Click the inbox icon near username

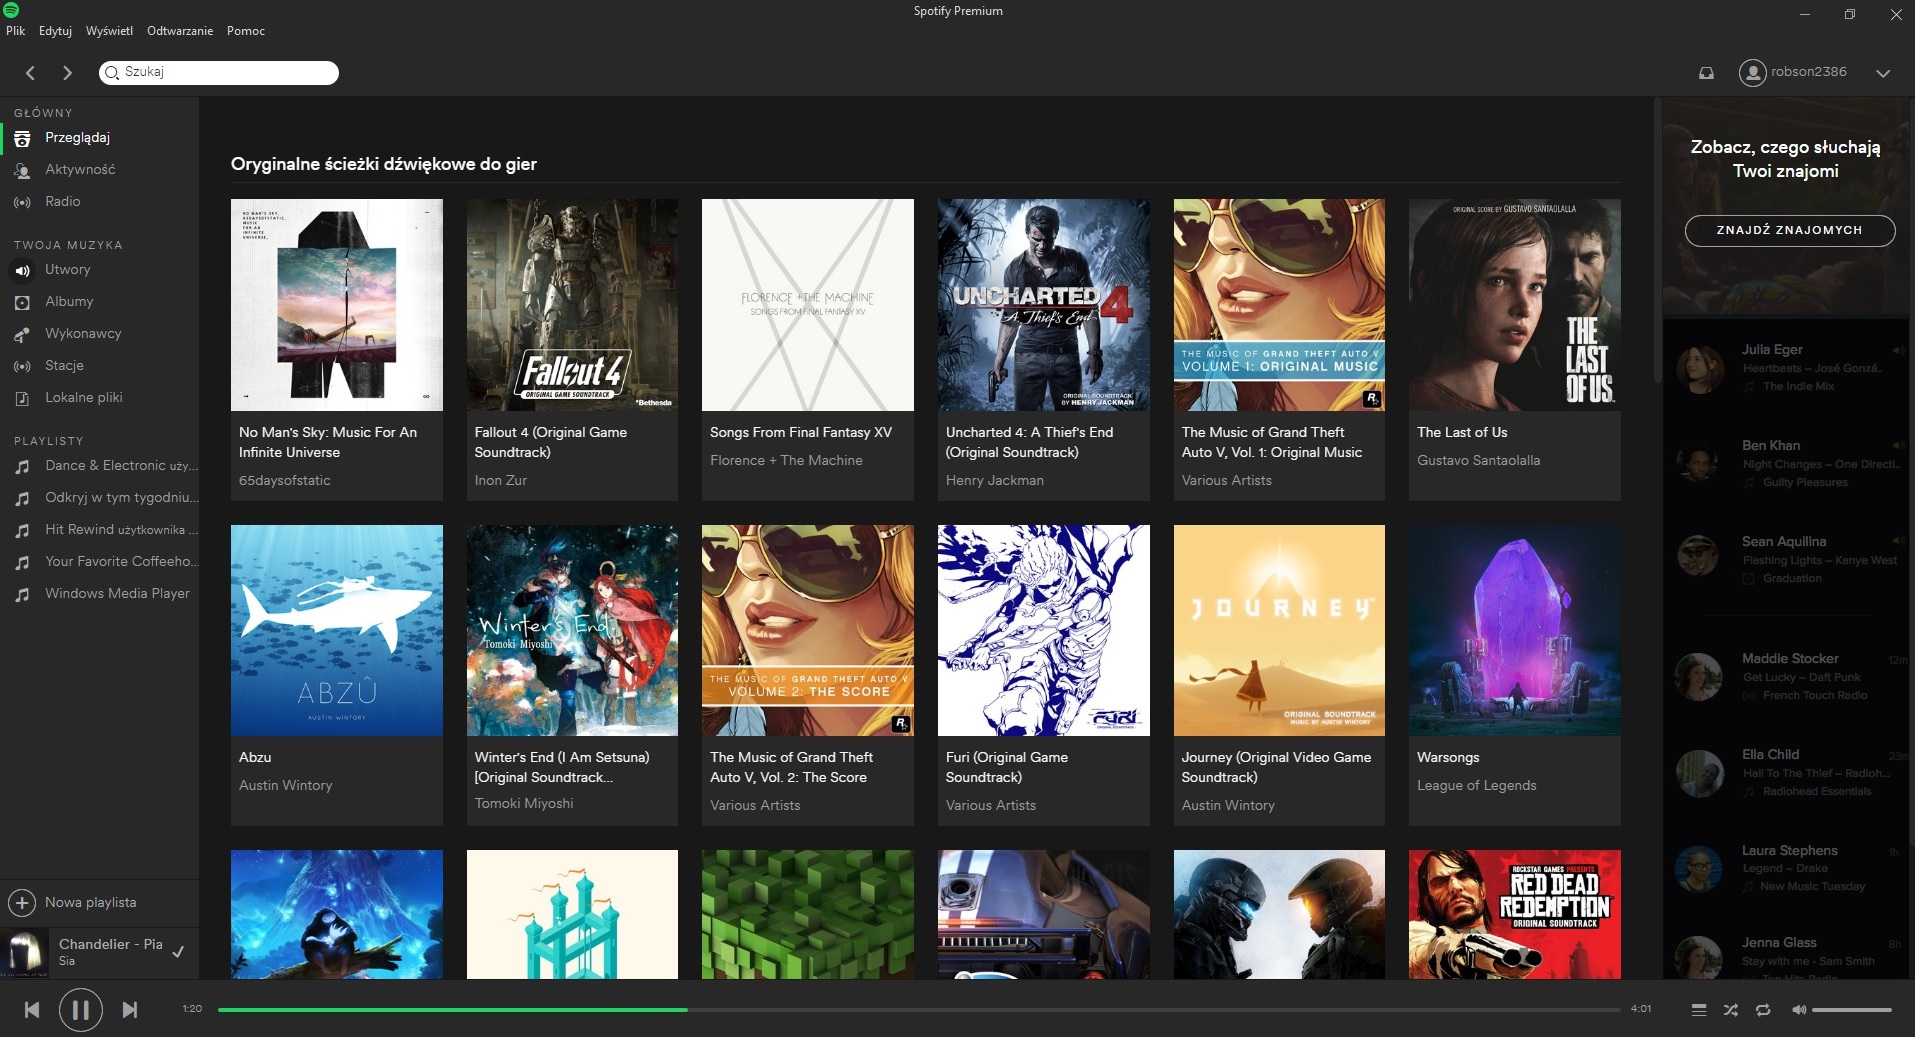(x=1706, y=72)
